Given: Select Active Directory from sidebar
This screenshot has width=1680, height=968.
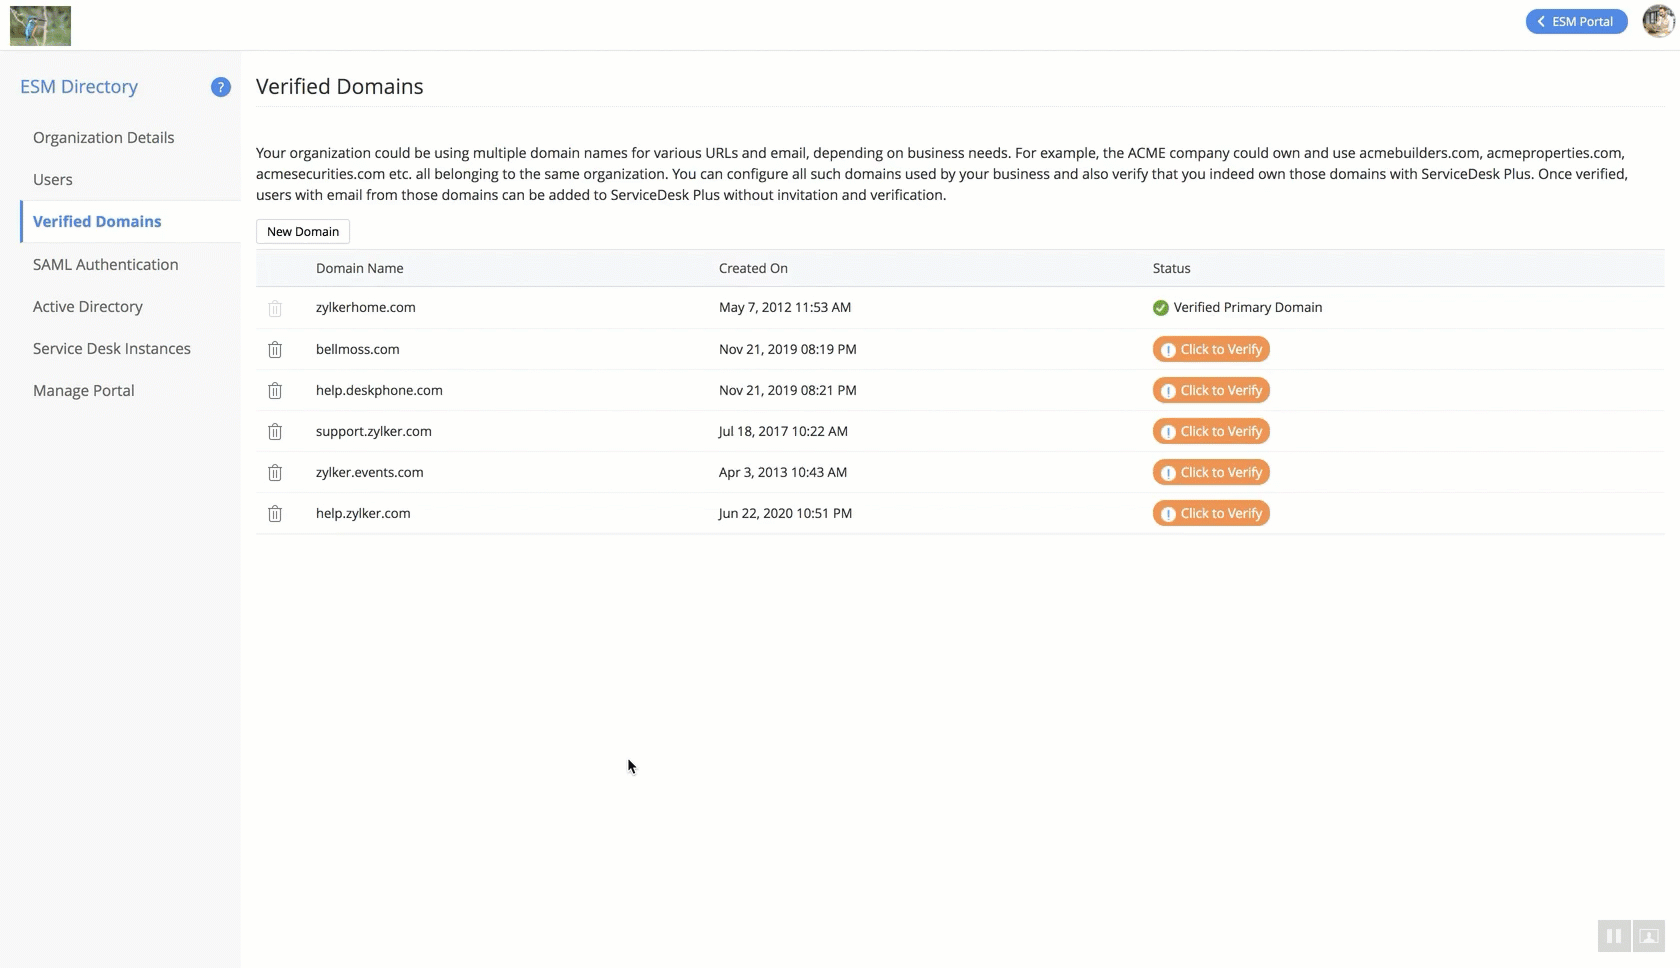Looking at the screenshot, I should click(x=88, y=307).
